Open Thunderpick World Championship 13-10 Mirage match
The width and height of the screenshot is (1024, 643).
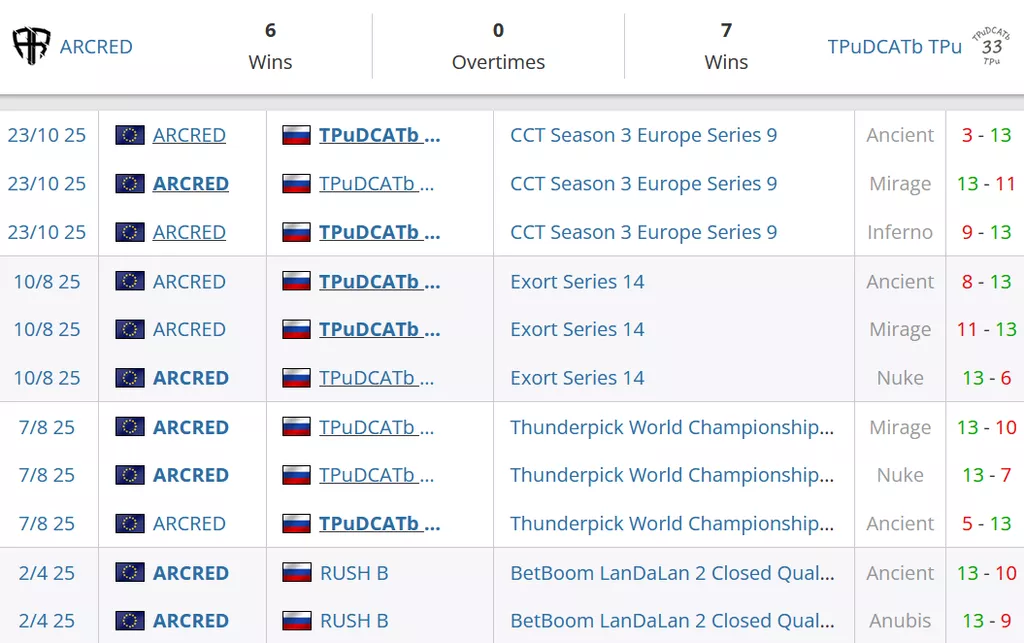click(671, 427)
